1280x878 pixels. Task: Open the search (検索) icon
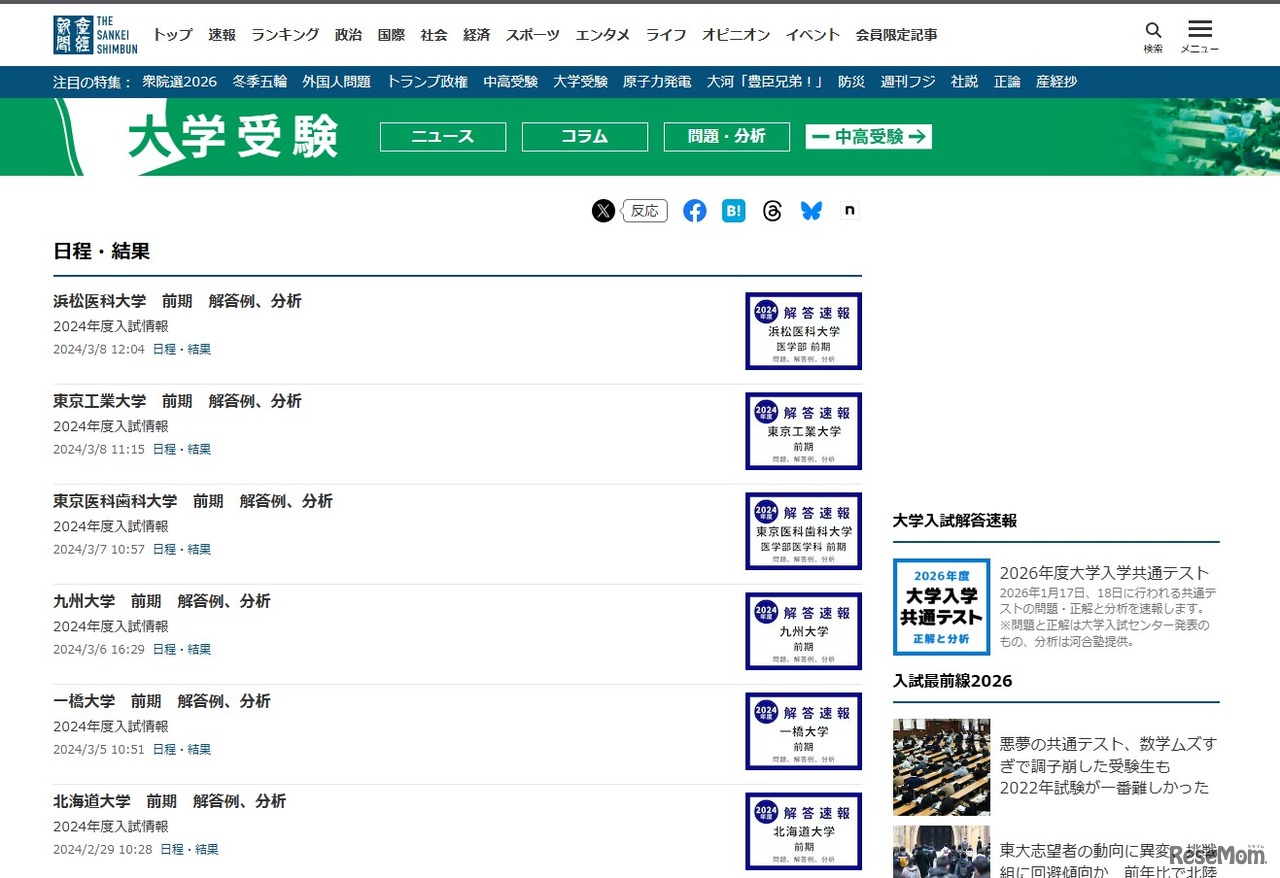[x=1152, y=33]
